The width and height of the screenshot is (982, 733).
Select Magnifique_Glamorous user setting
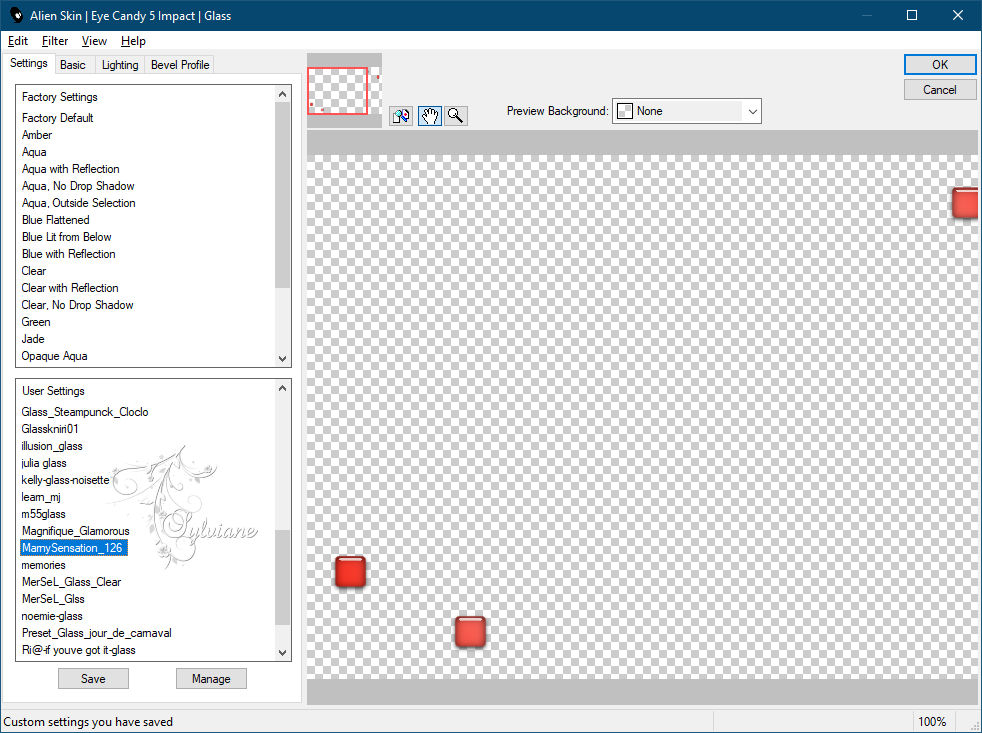pyautogui.click(x=75, y=531)
